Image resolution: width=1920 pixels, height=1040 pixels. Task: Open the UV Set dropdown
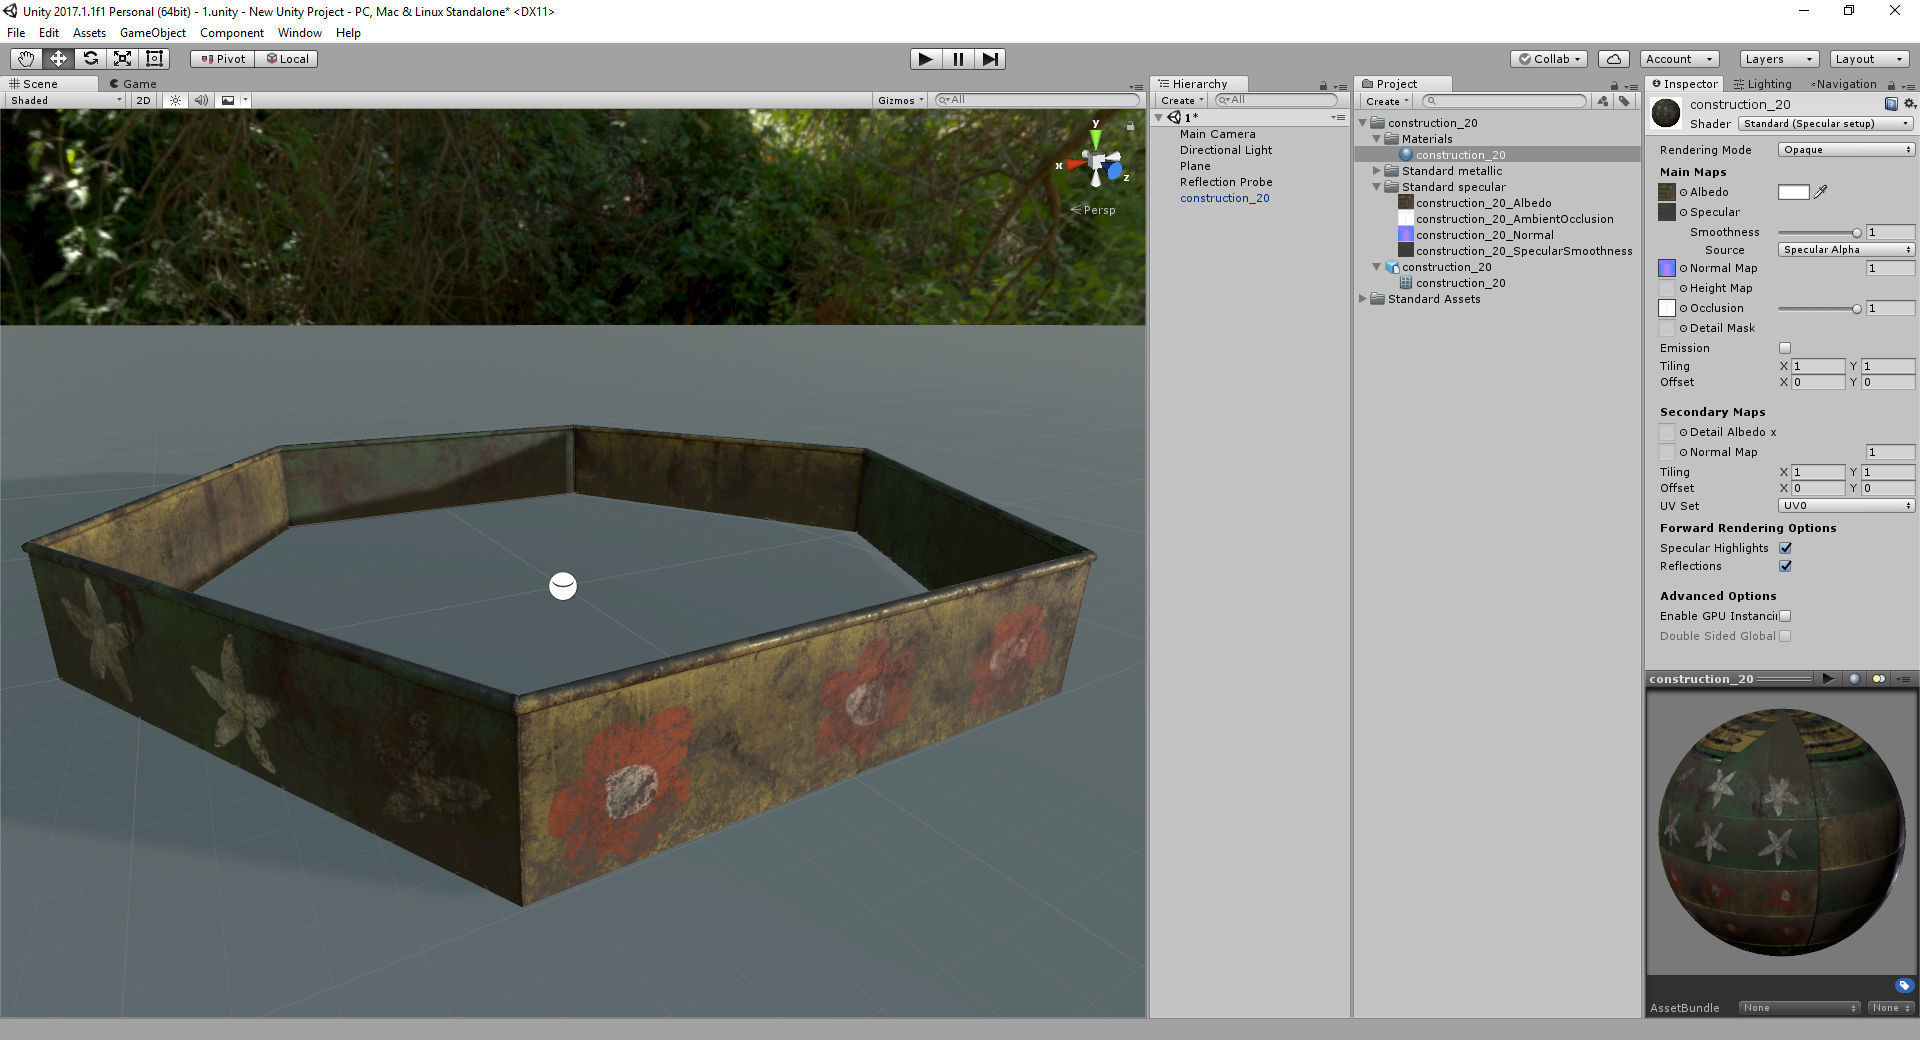(x=1846, y=506)
